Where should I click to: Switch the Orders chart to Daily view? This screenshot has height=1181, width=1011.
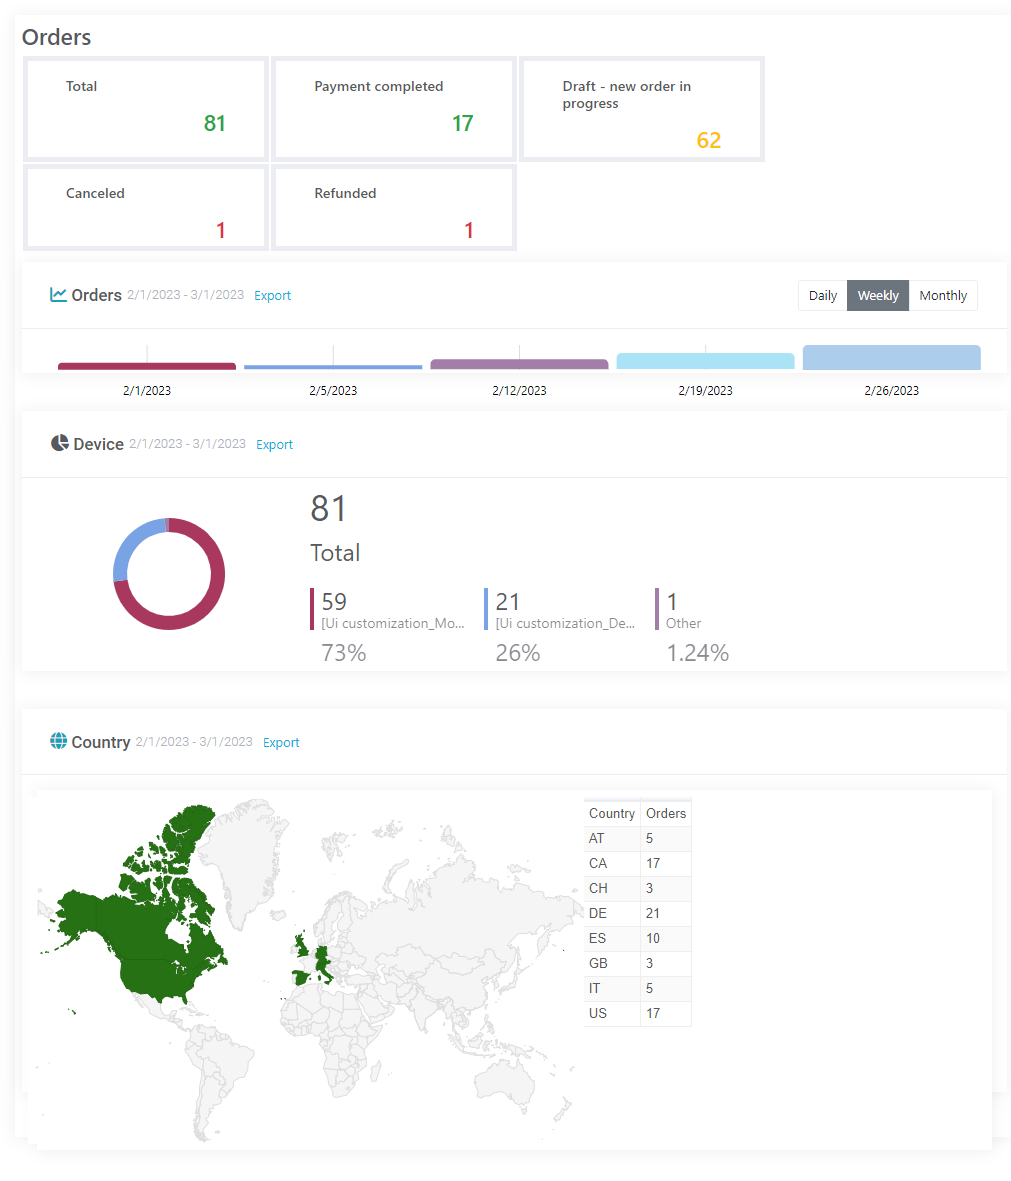822,295
